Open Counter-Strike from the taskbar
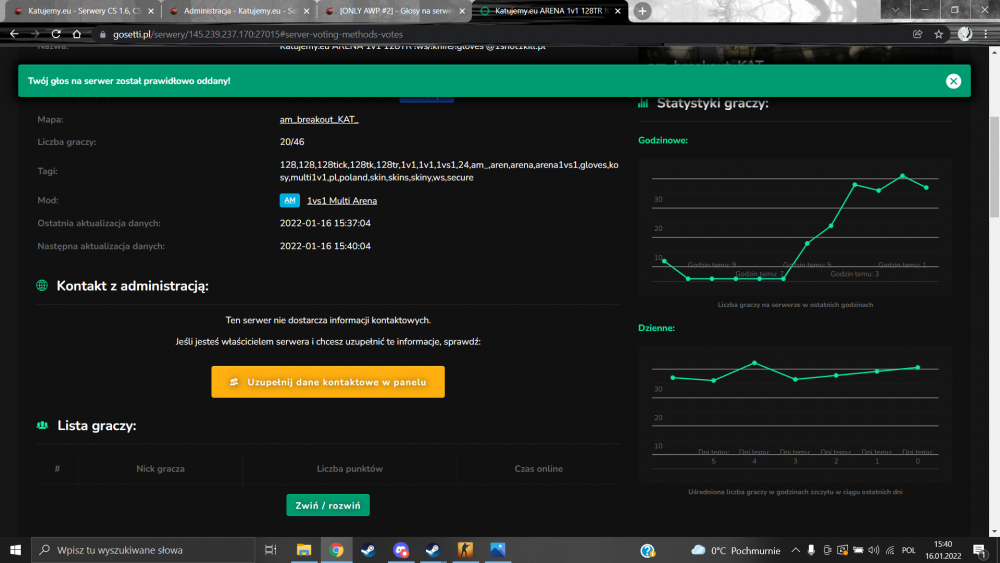This screenshot has width=1000, height=563. tap(465, 550)
